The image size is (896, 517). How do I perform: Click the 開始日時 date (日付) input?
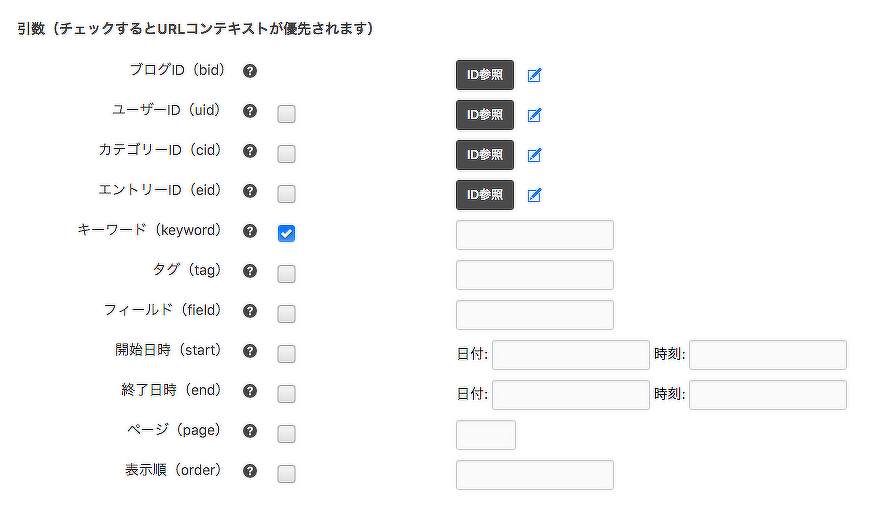(x=570, y=355)
